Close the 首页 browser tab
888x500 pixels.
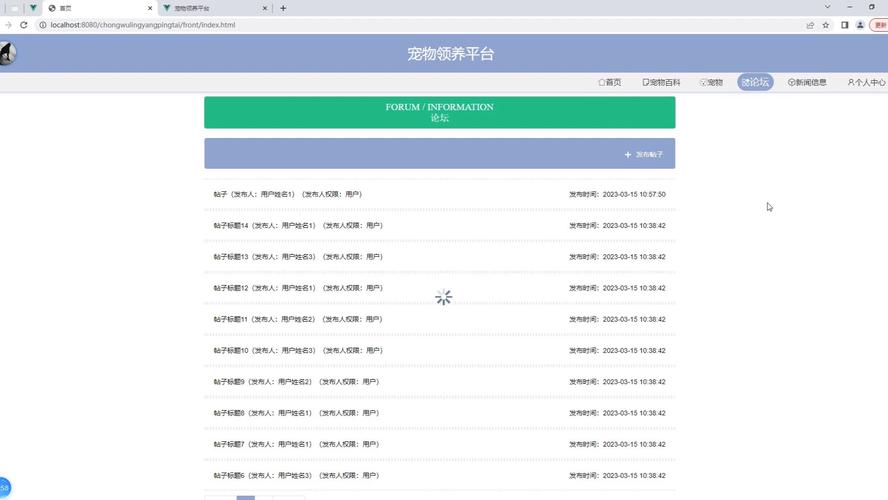pyautogui.click(x=150, y=8)
